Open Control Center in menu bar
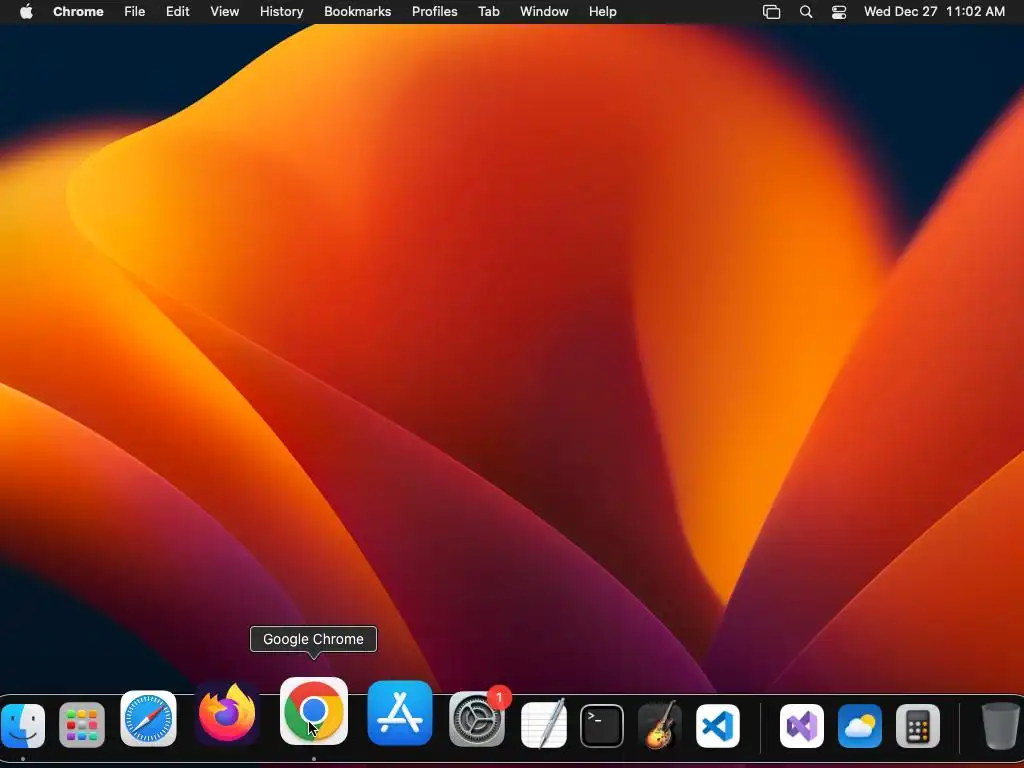 (839, 12)
